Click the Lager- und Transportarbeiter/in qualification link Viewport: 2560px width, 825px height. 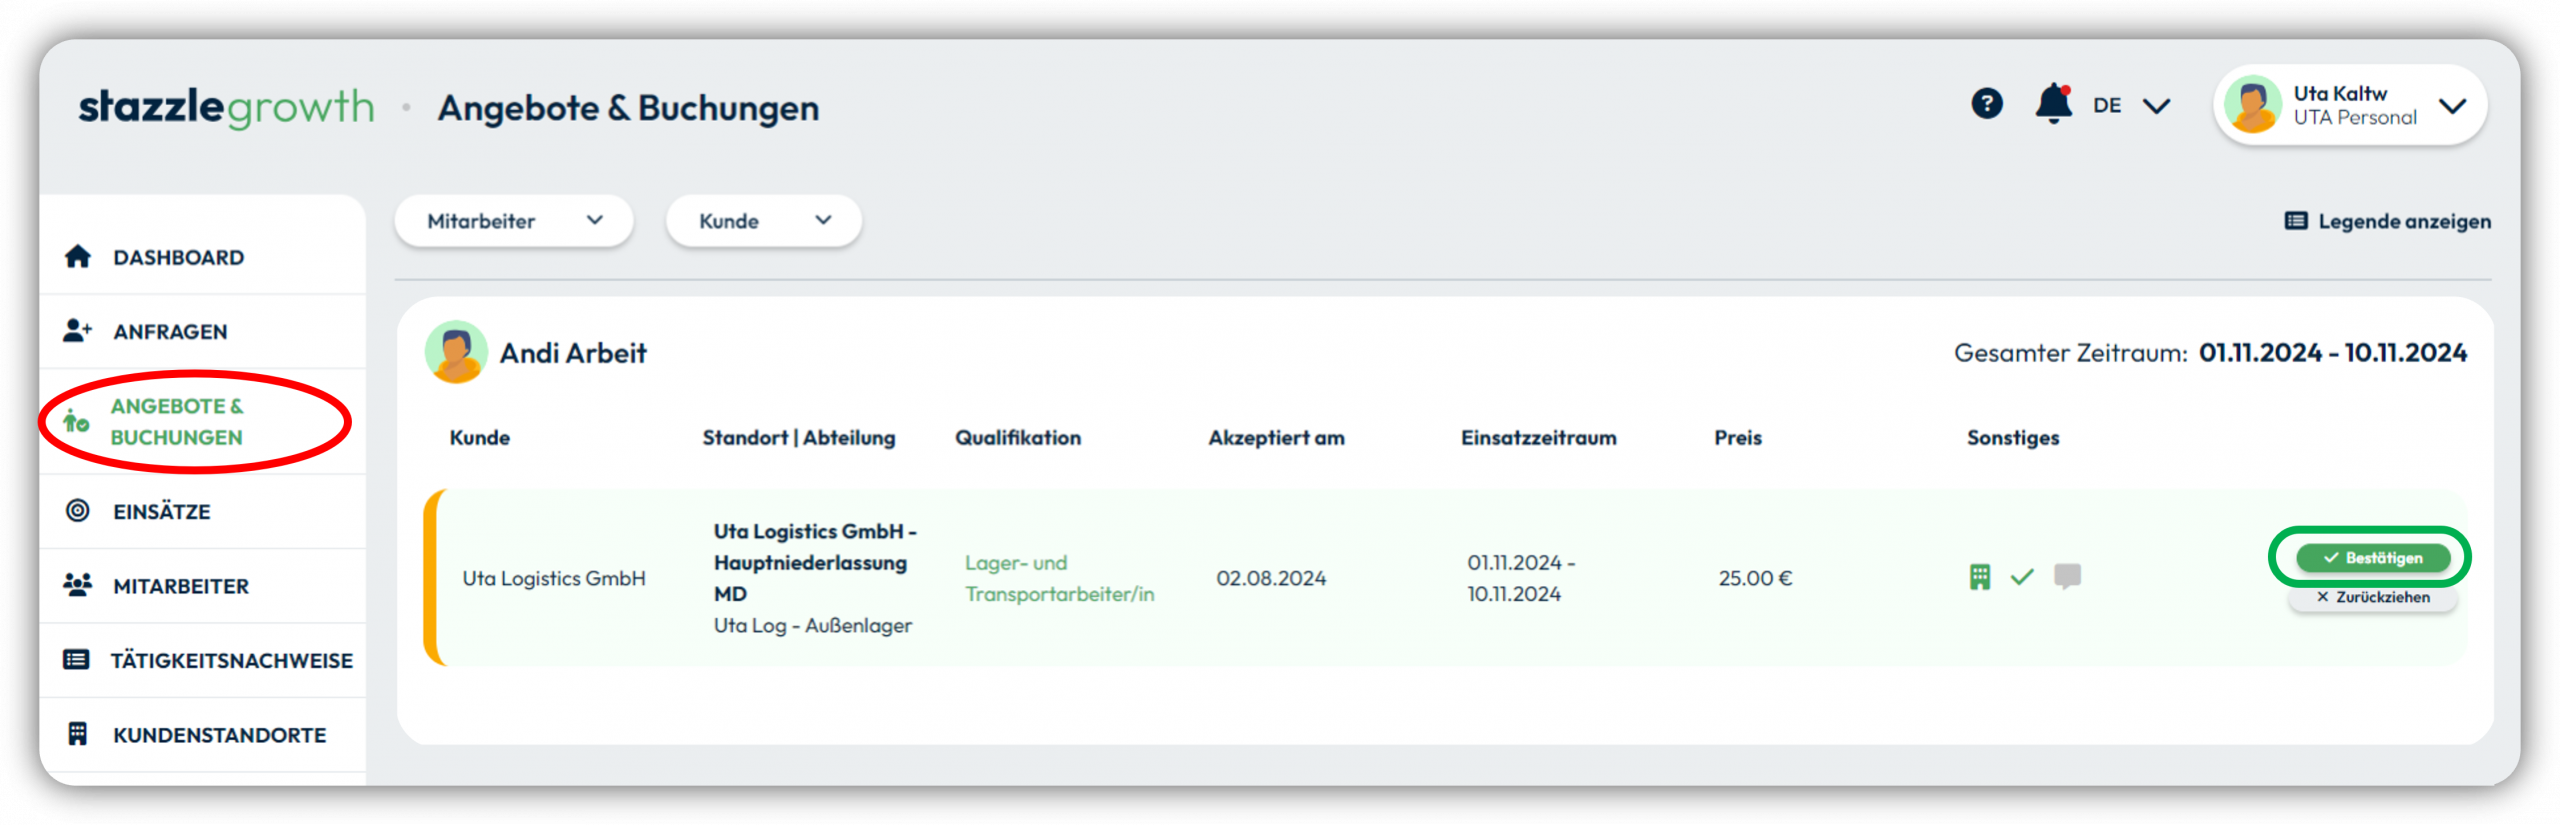(1059, 578)
